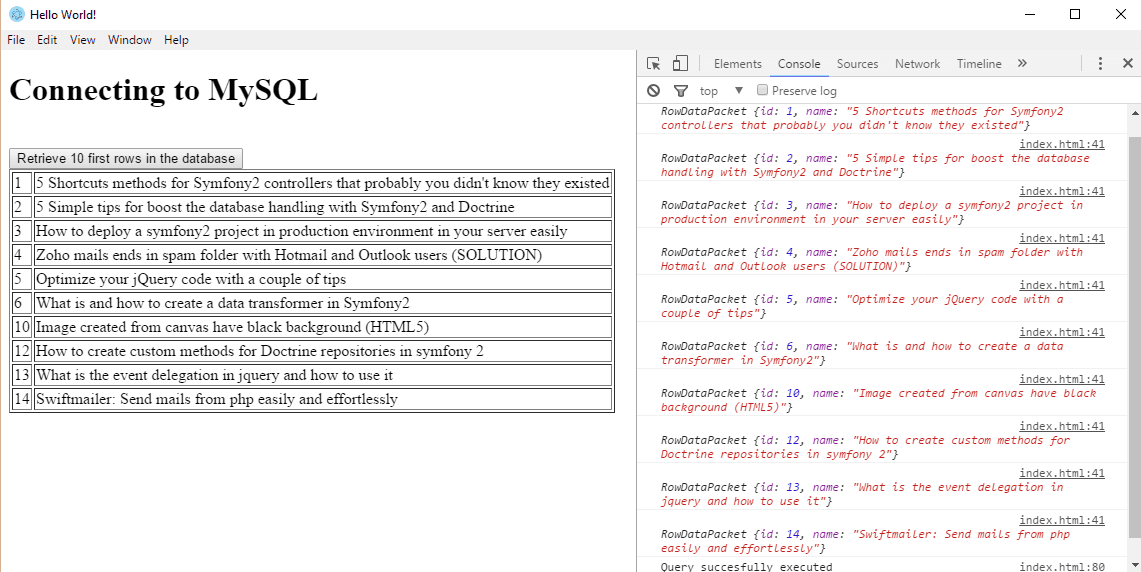Click table cell 'How to create custom methods for Doctrine'
This screenshot has height=572, width=1141.
[322, 351]
